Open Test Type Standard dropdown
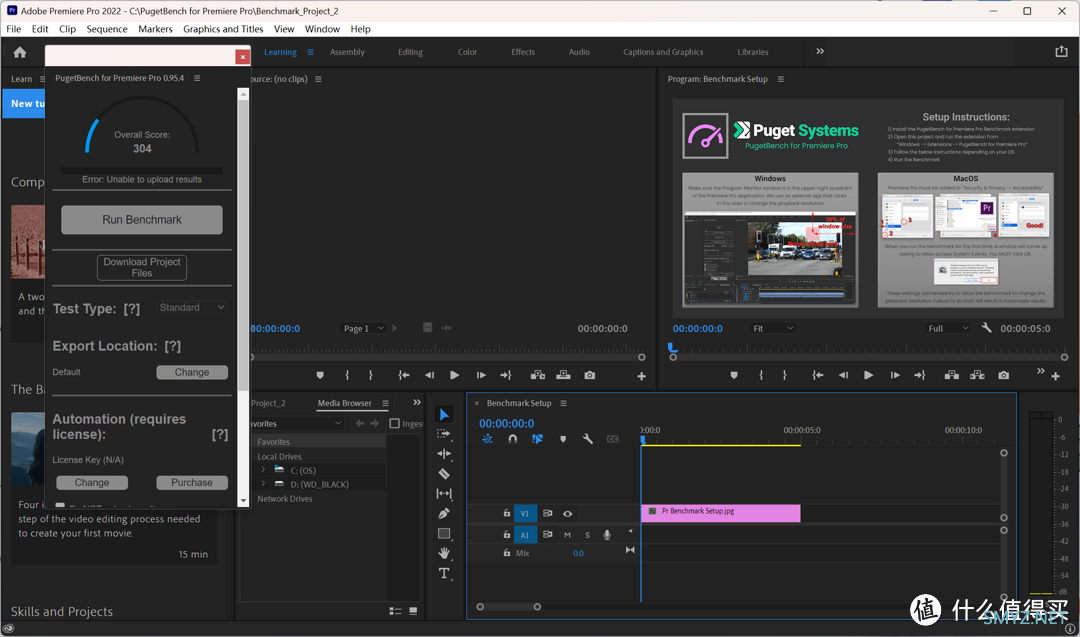Viewport: 1080px width, 637px height. pyautogui.click(x=191, y=307)
